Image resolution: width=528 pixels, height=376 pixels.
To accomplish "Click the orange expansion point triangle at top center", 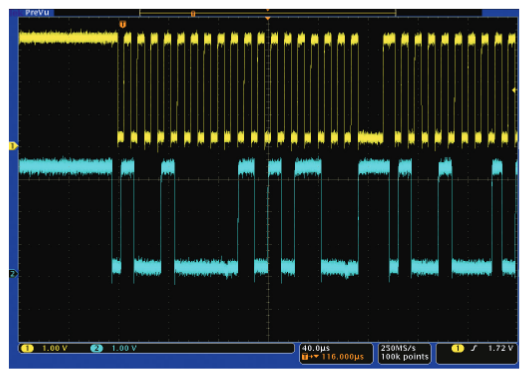I will pyautogui.click(x=268, y=19).
